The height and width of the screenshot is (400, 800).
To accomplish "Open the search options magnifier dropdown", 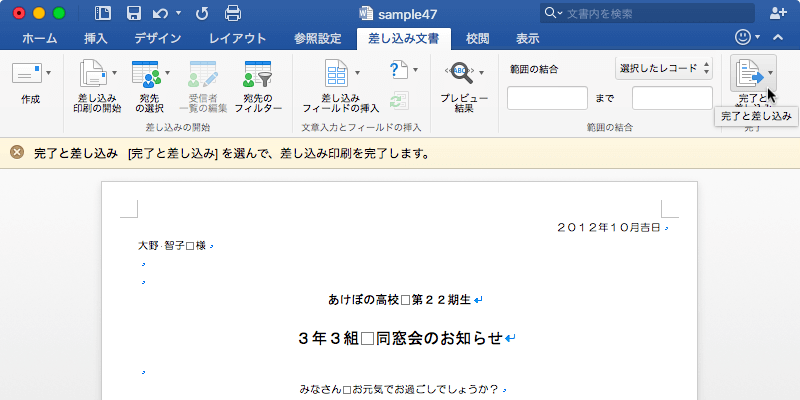I will point(553,13).
